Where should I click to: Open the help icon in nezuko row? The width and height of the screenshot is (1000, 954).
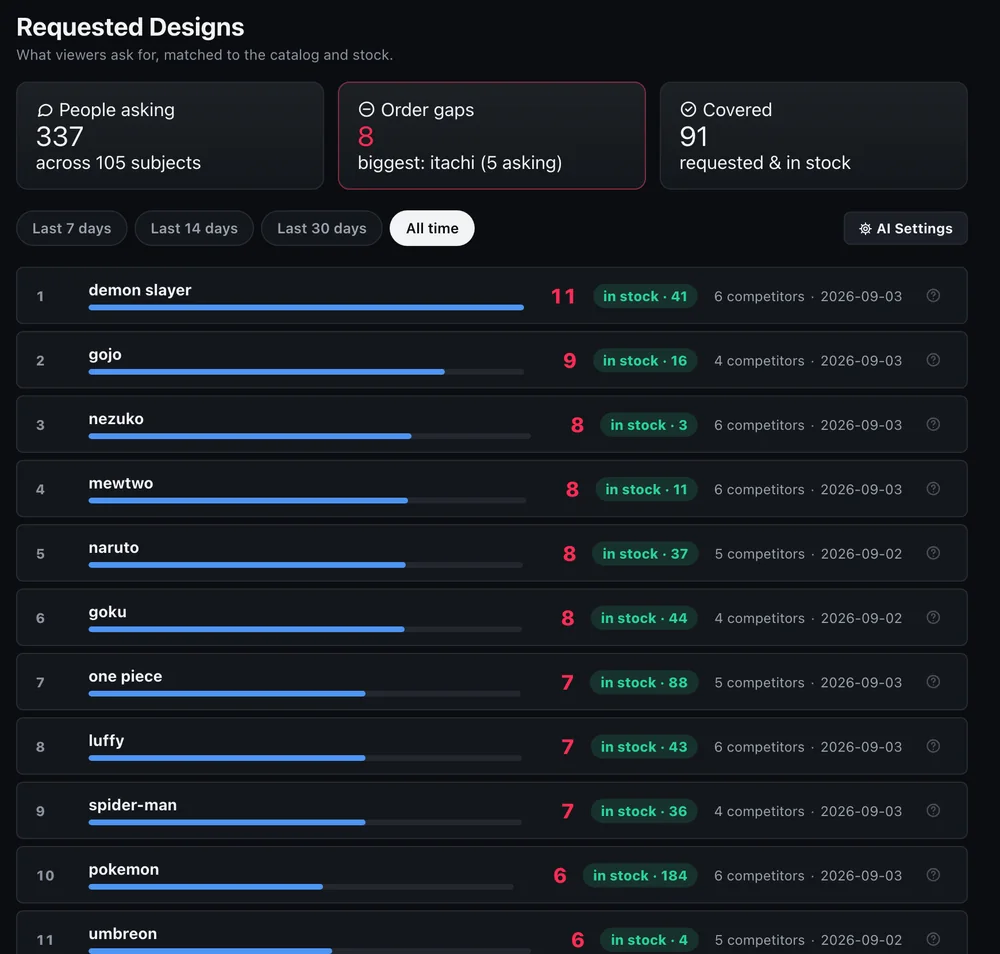coord(933,424)
